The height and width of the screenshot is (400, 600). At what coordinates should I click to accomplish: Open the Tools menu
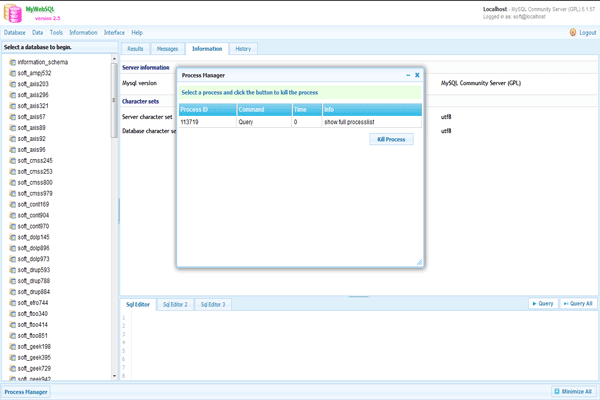(56, 32)
